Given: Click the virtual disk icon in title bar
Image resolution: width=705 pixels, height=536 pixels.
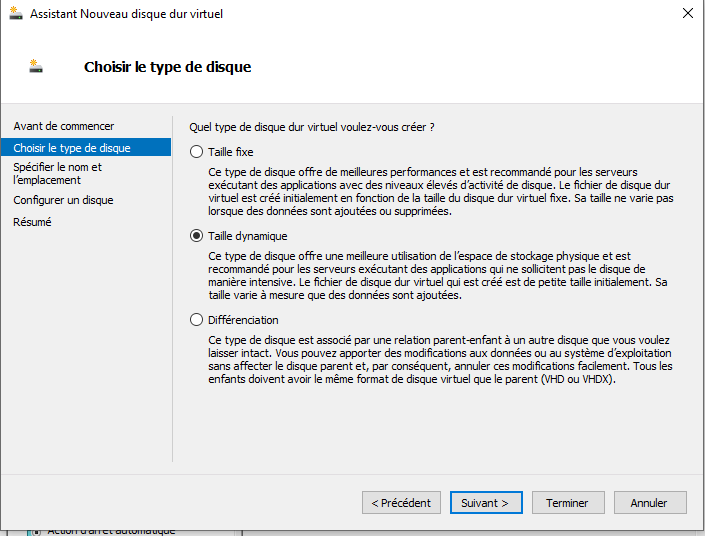Looking at the screenshot, I should [x=16, y=13].
